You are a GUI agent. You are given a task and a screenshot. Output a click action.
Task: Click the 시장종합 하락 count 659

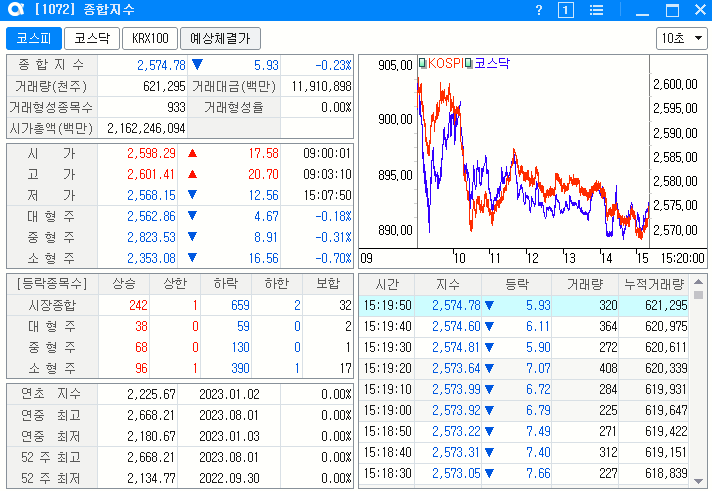click(240, 305)
